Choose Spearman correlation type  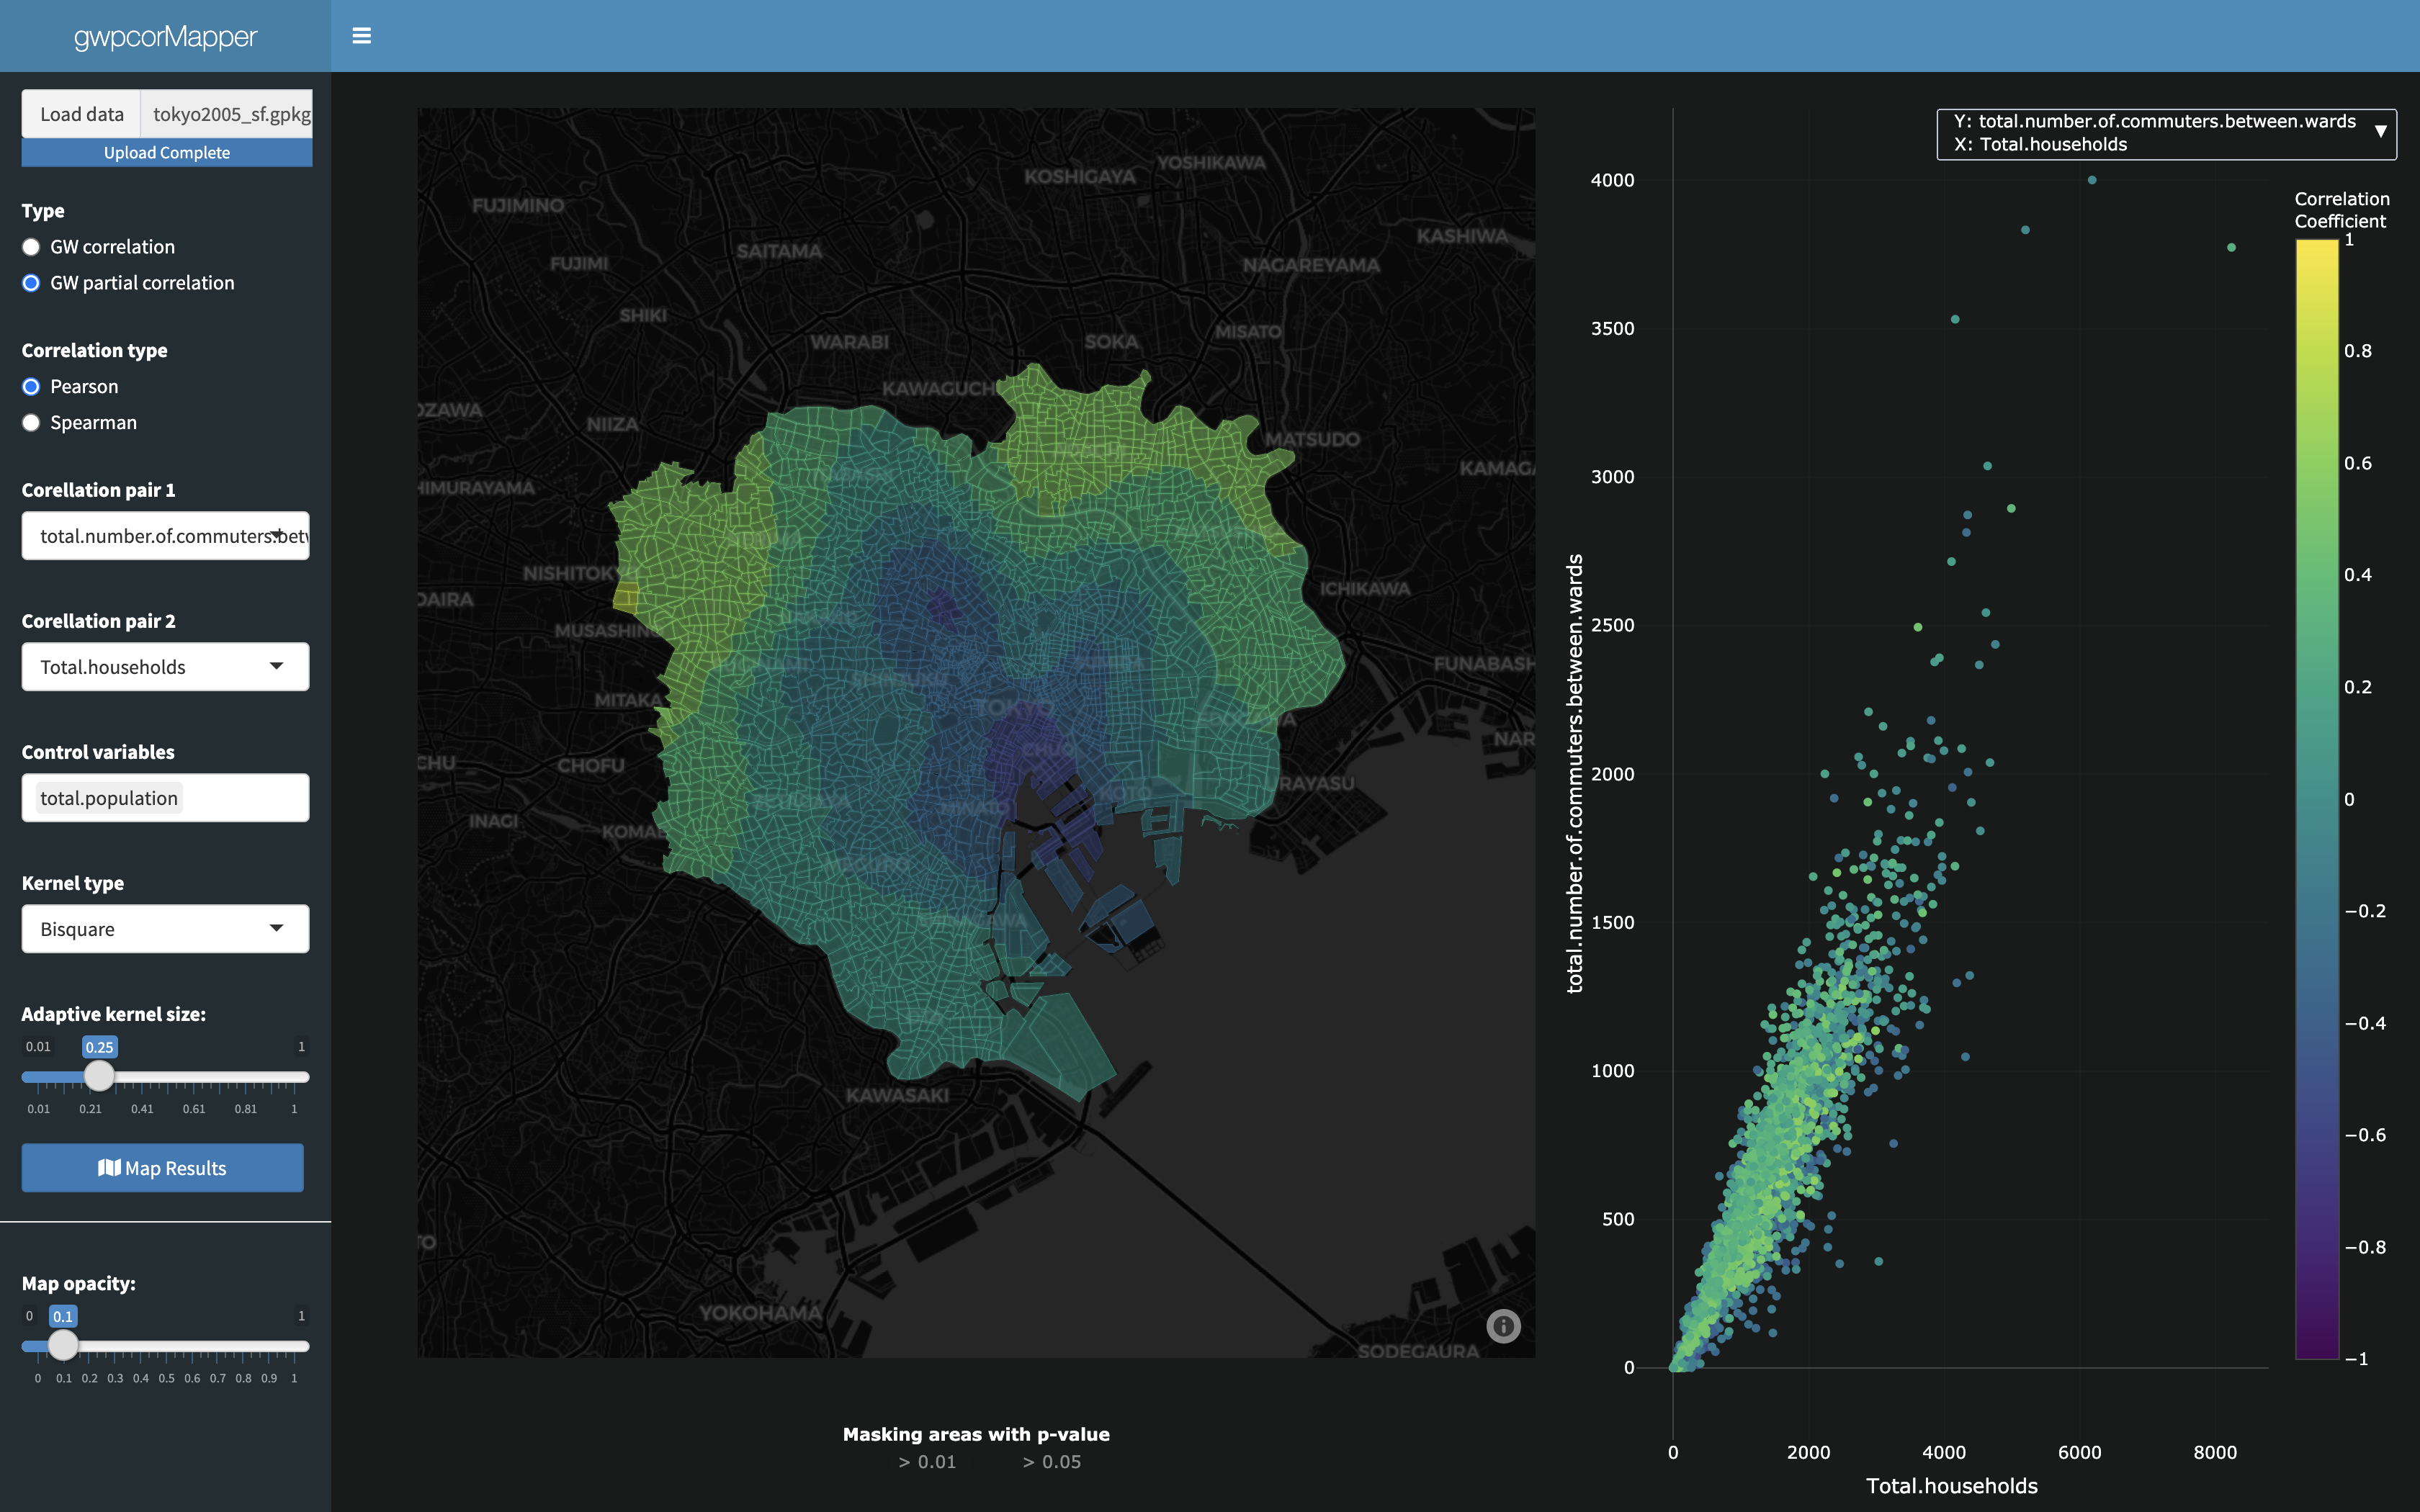coord(31,423)
